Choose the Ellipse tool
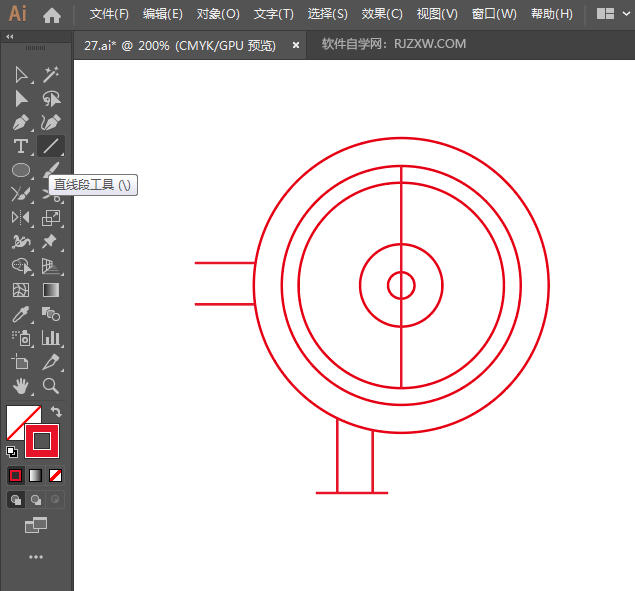635x591 pixels. 20,170
